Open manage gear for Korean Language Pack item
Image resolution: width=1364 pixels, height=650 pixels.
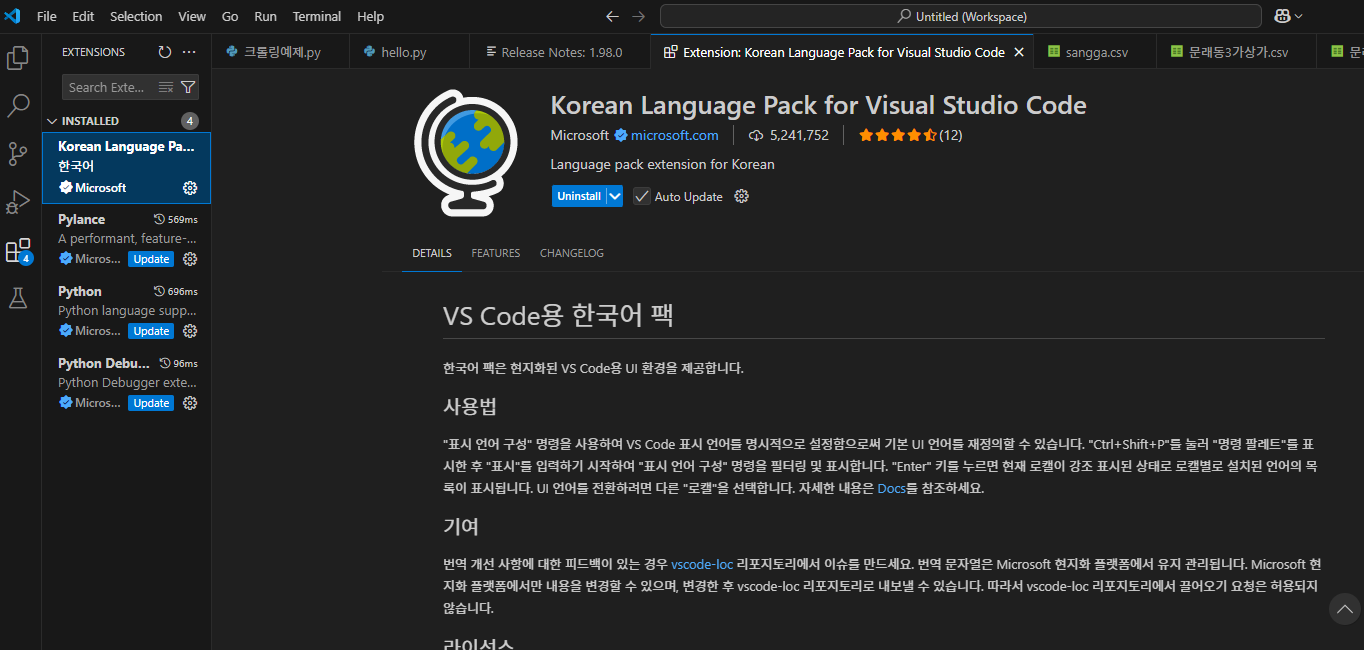pyautogui.click(x=190, y=188)
